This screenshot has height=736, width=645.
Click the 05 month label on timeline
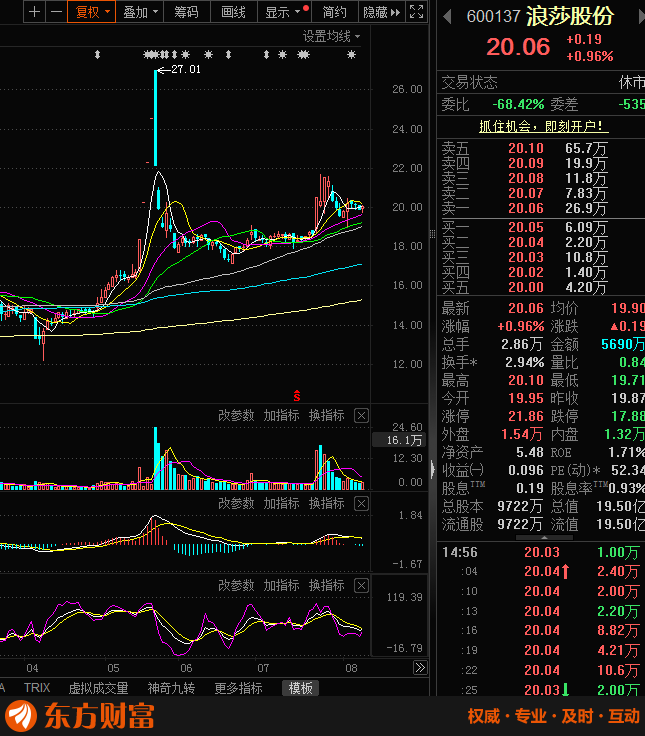(113, 667)
